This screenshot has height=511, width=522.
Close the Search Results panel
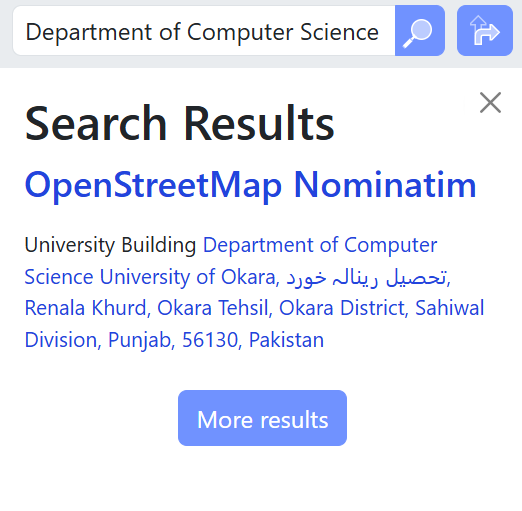click(x=490, y=102)
